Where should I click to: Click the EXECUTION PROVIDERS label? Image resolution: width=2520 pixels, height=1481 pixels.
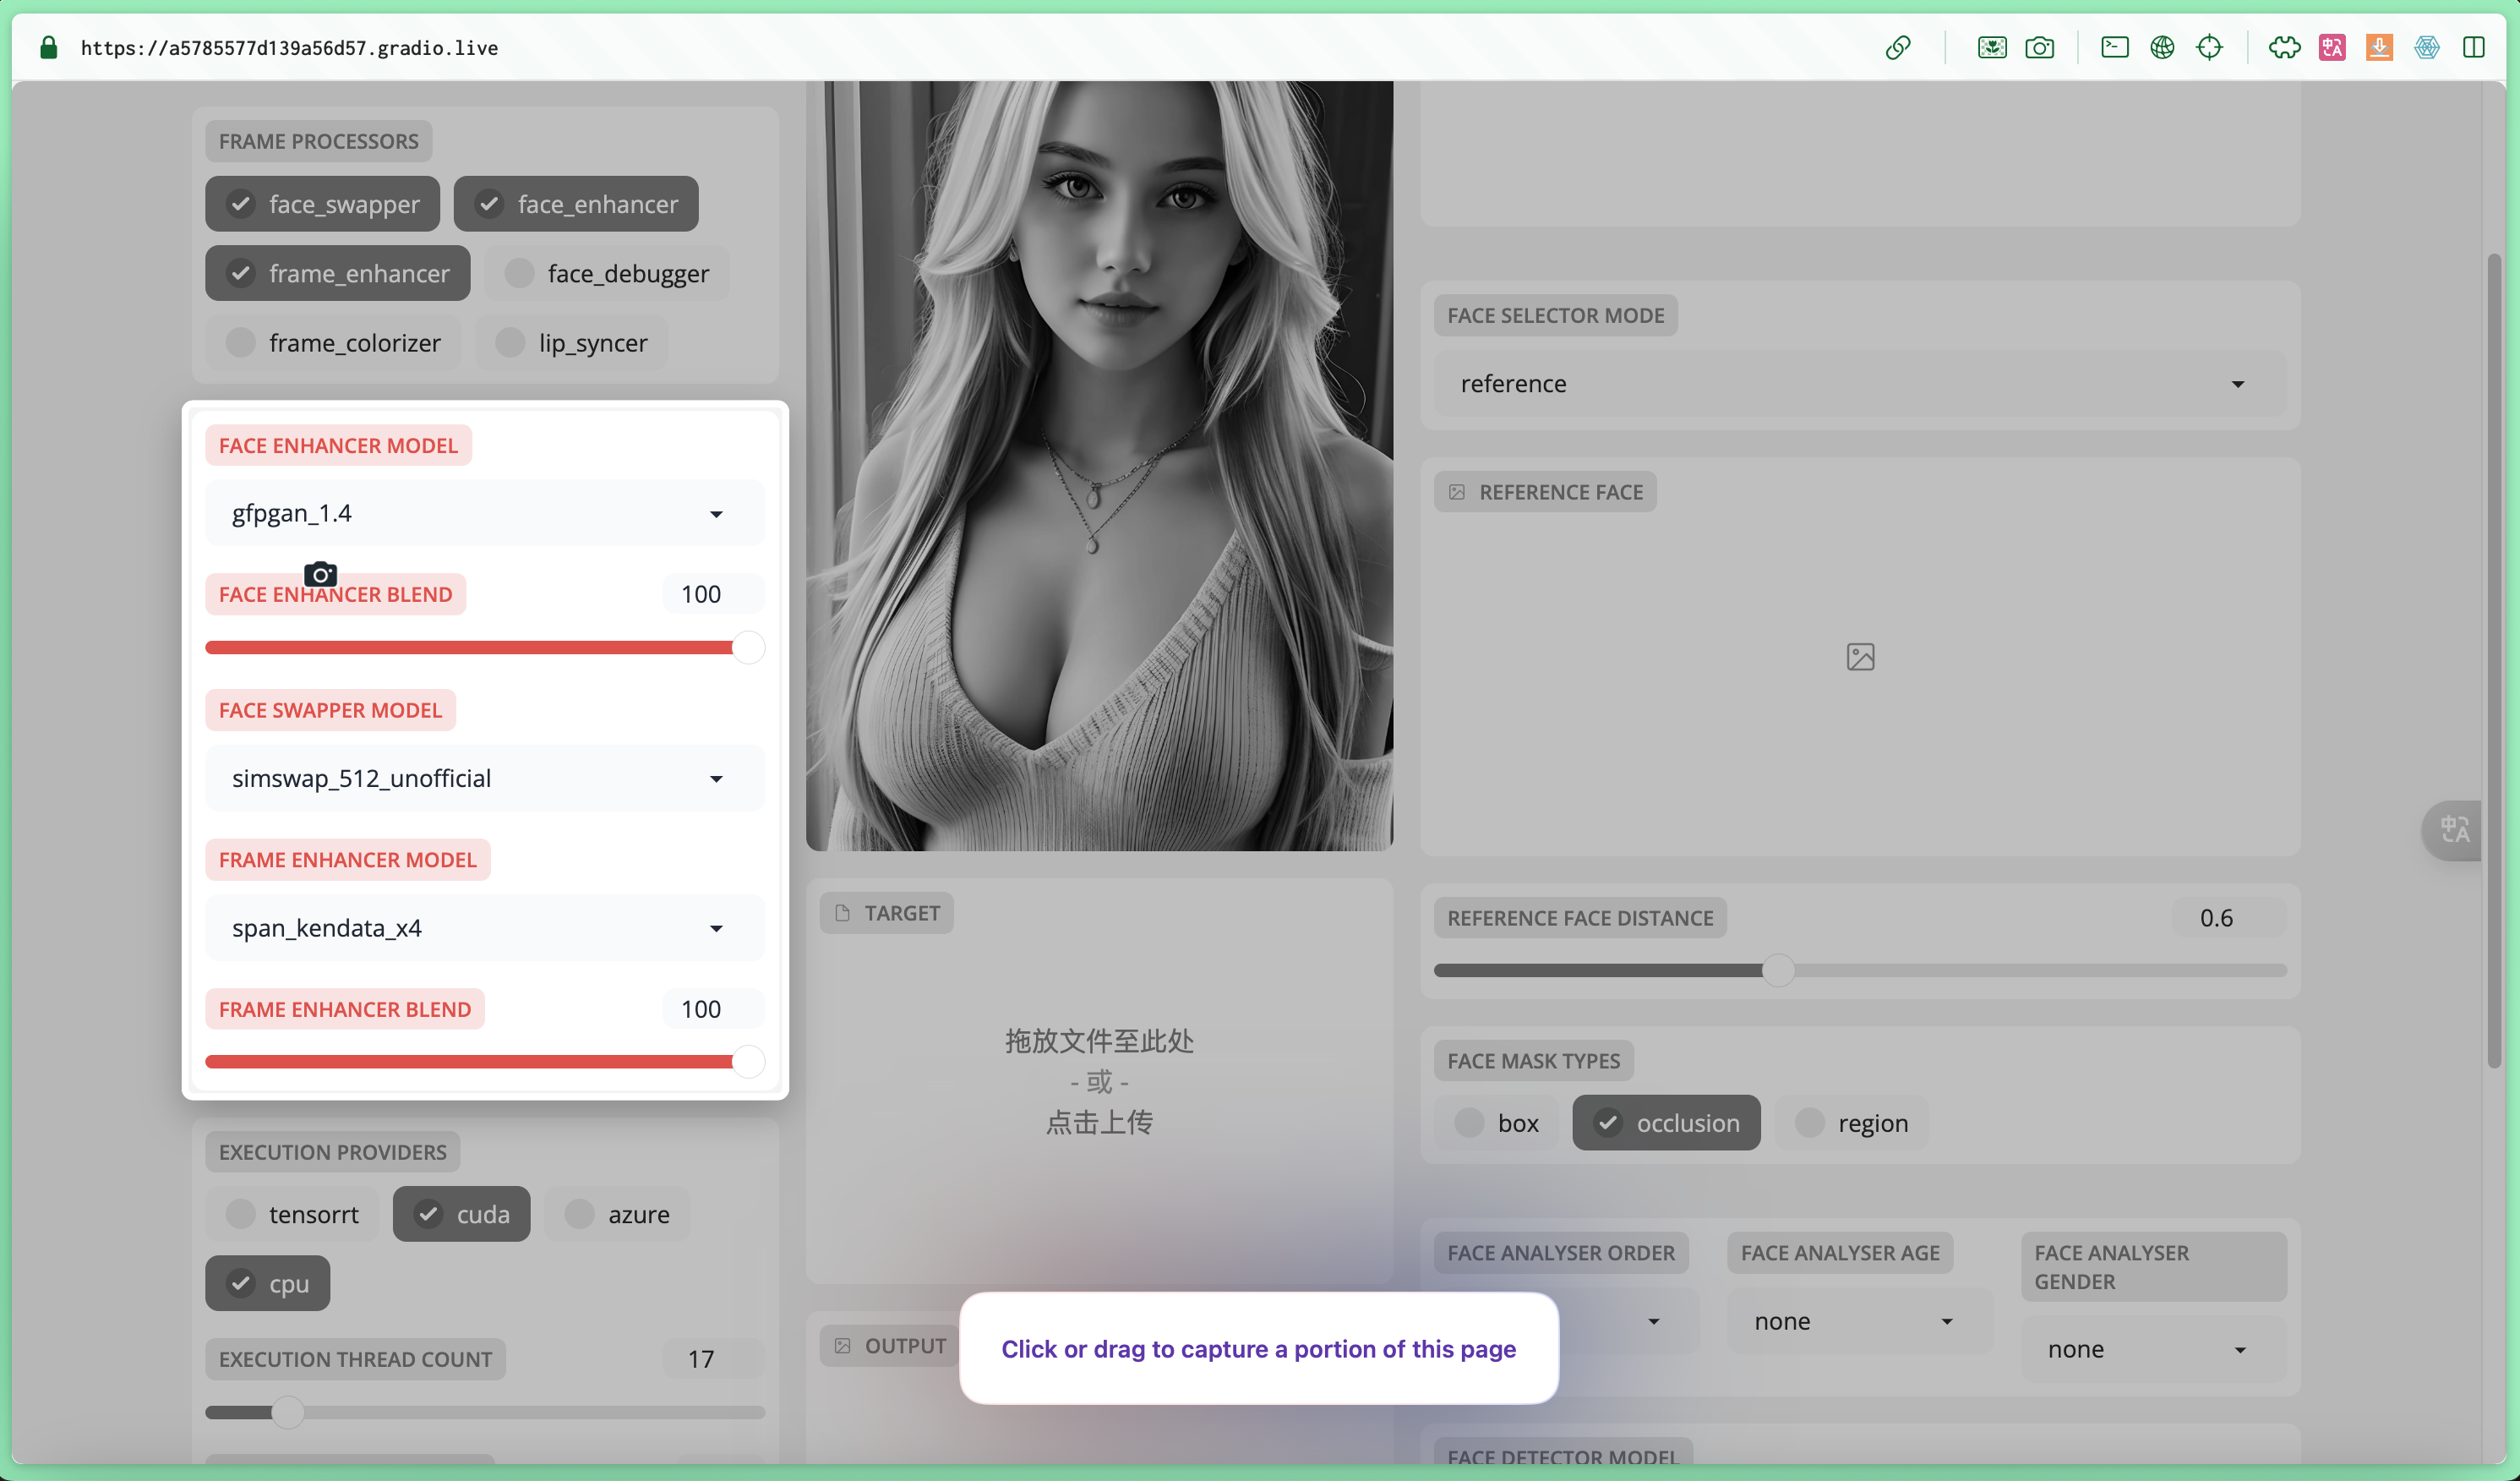click(x=333, y=1152)
